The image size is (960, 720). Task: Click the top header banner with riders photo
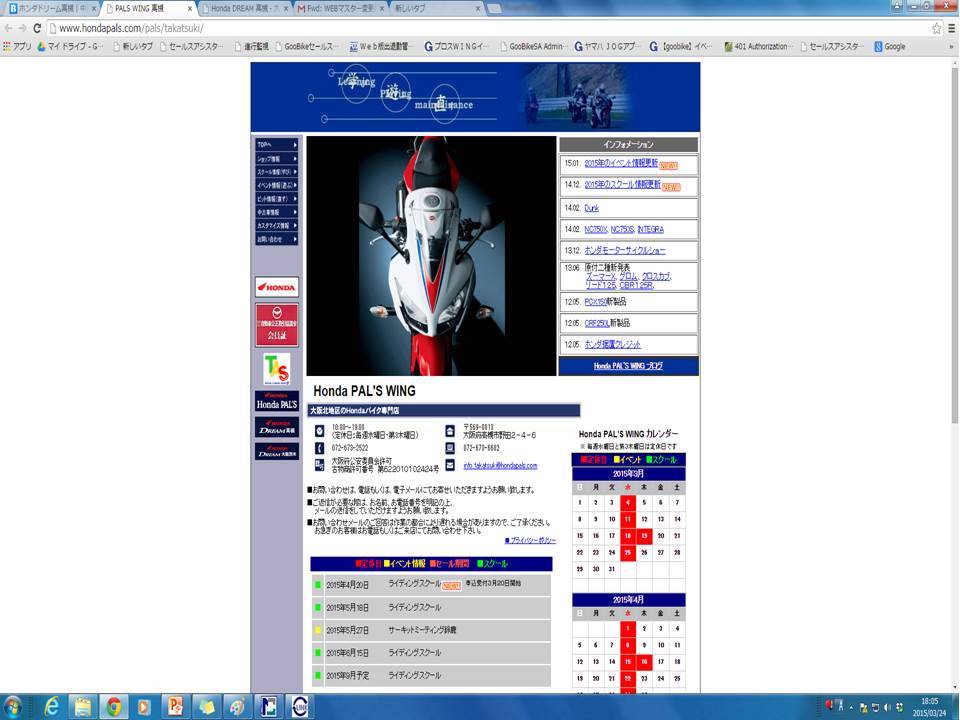tap(475, 97)
